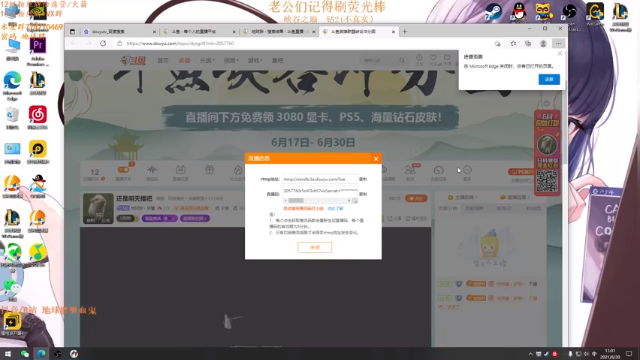Viewport: 640px width, 360px height.
Task: Close the active fourth browser tab
Action: click(393, 31)
